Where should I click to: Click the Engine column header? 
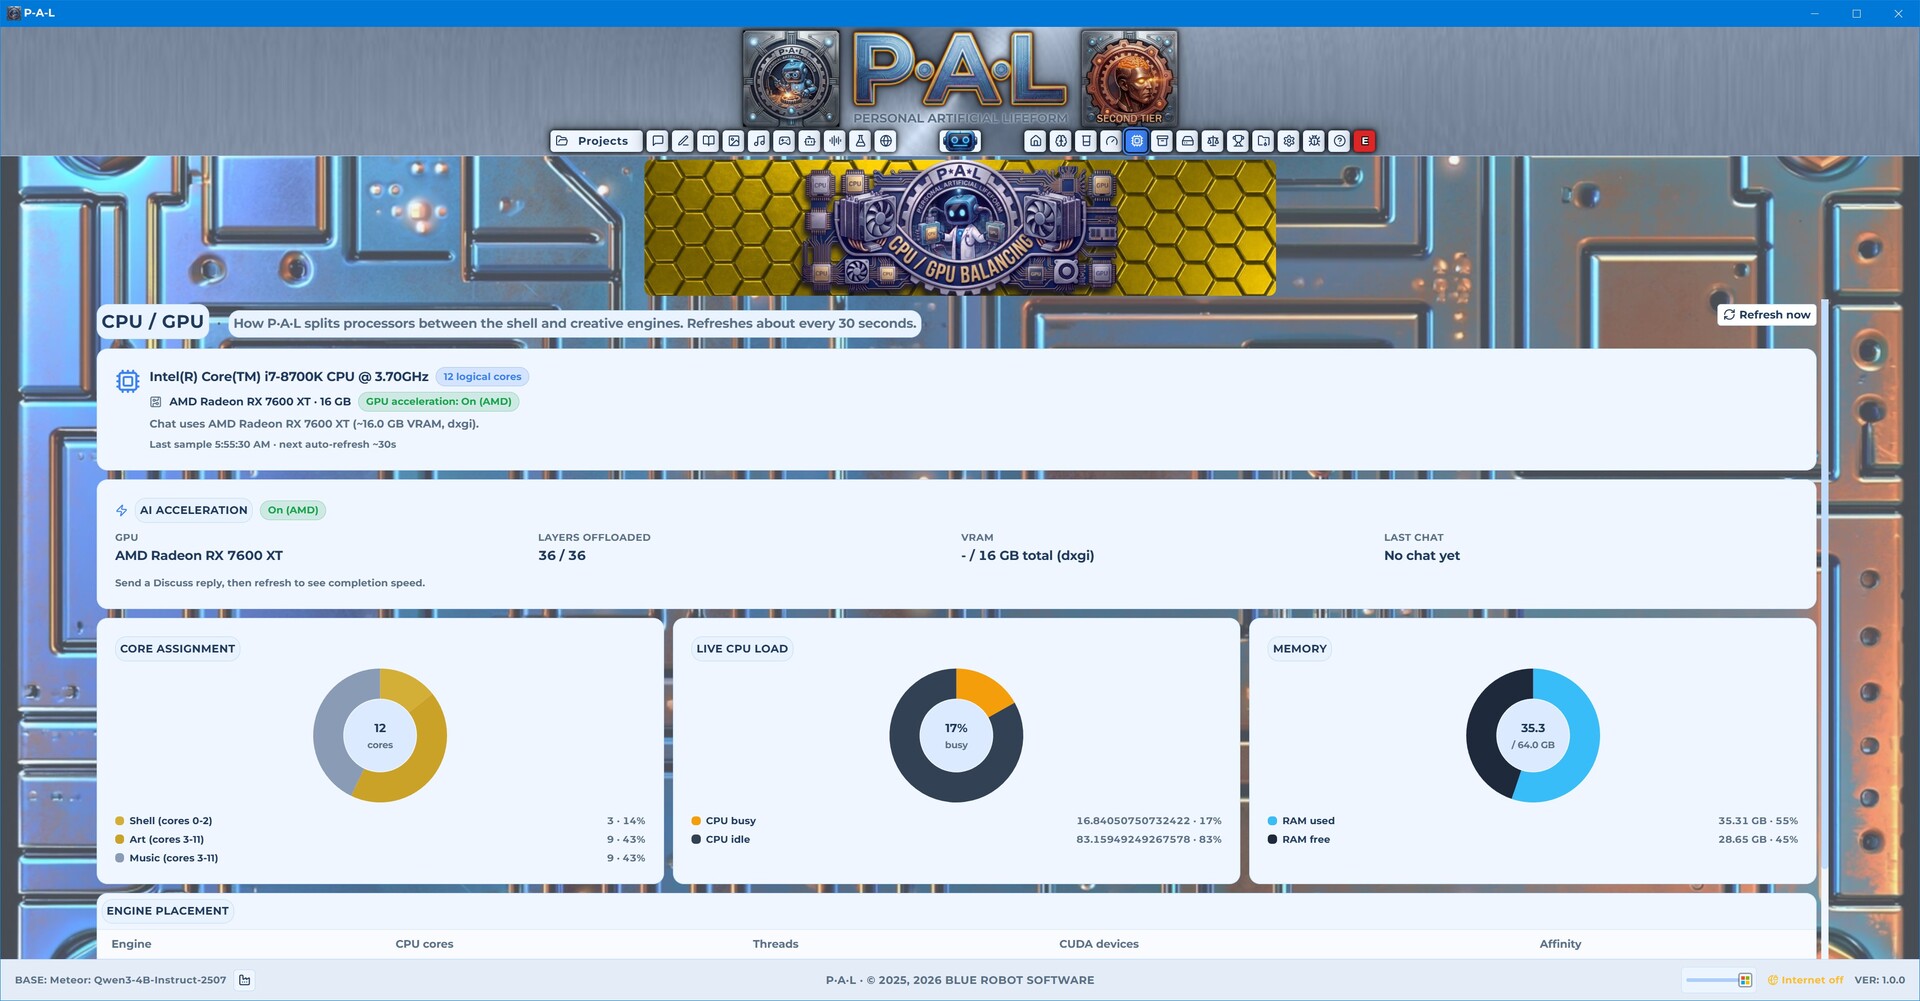132,944
